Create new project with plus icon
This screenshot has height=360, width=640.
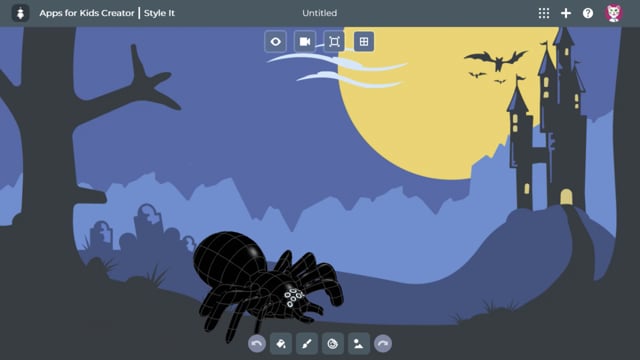tap(566, 13)
